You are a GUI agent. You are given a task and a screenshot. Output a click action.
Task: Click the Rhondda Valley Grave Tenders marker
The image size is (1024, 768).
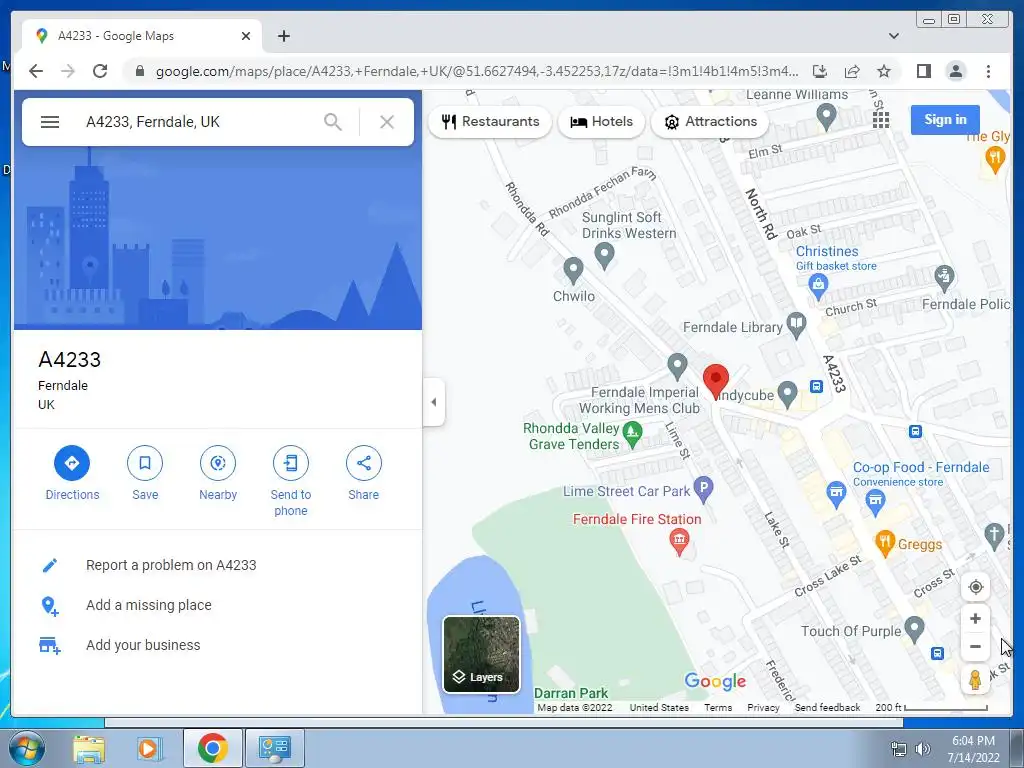pos(632,432)
